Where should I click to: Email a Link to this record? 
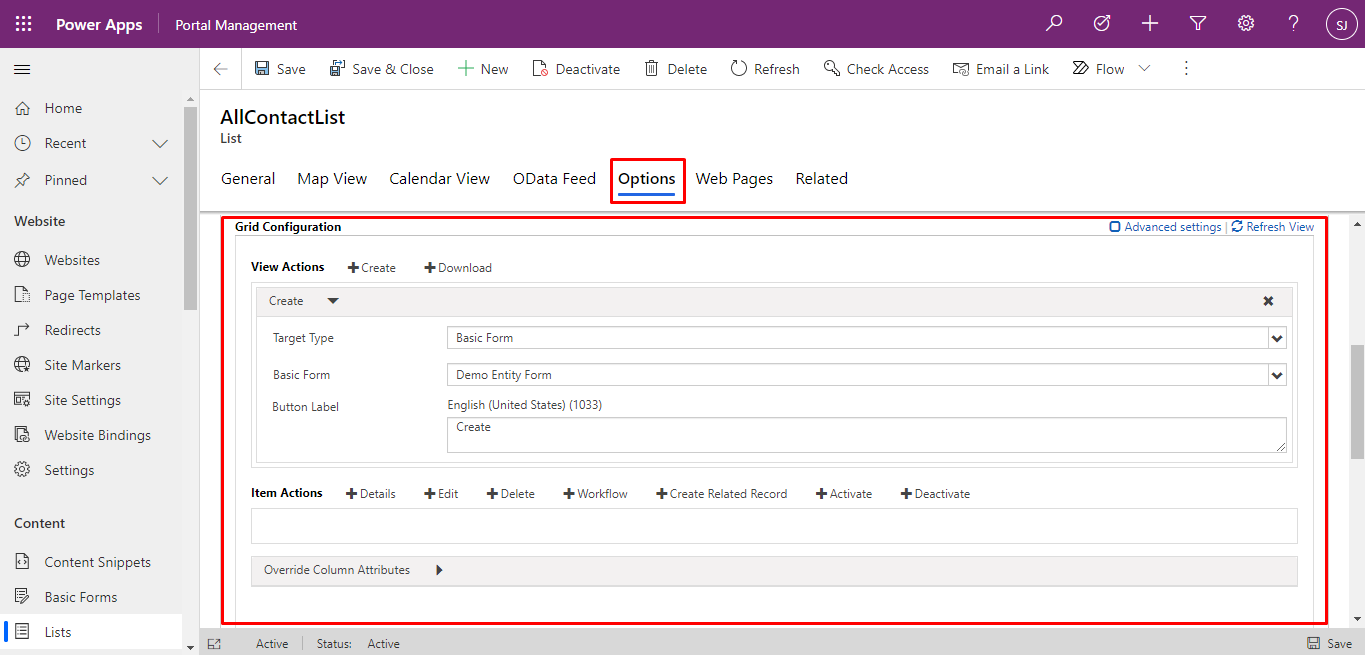(x=1000, y=68)
